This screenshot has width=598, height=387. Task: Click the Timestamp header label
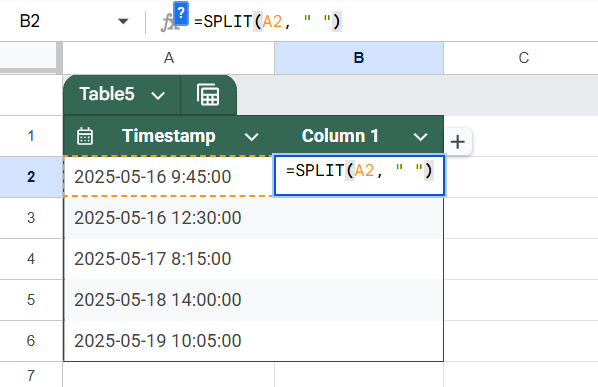click(x=169, y=136)
